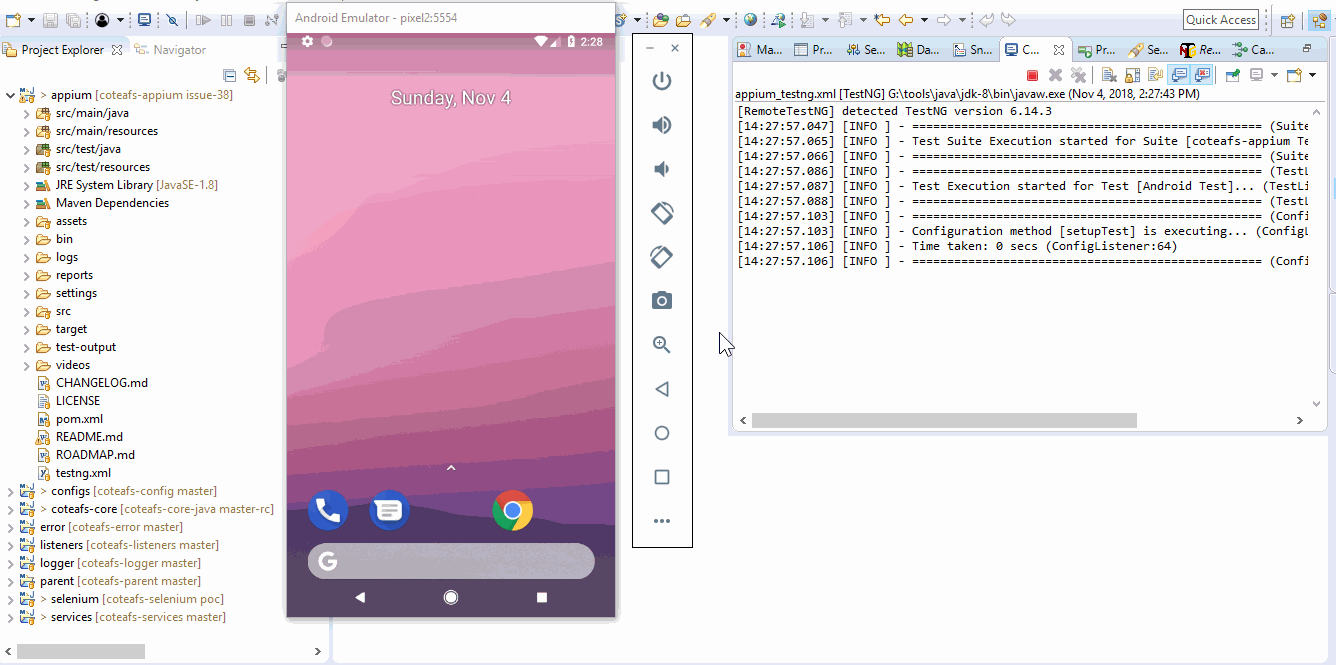Take an emulator screenshot with the camera icon

tap(661, 301)
